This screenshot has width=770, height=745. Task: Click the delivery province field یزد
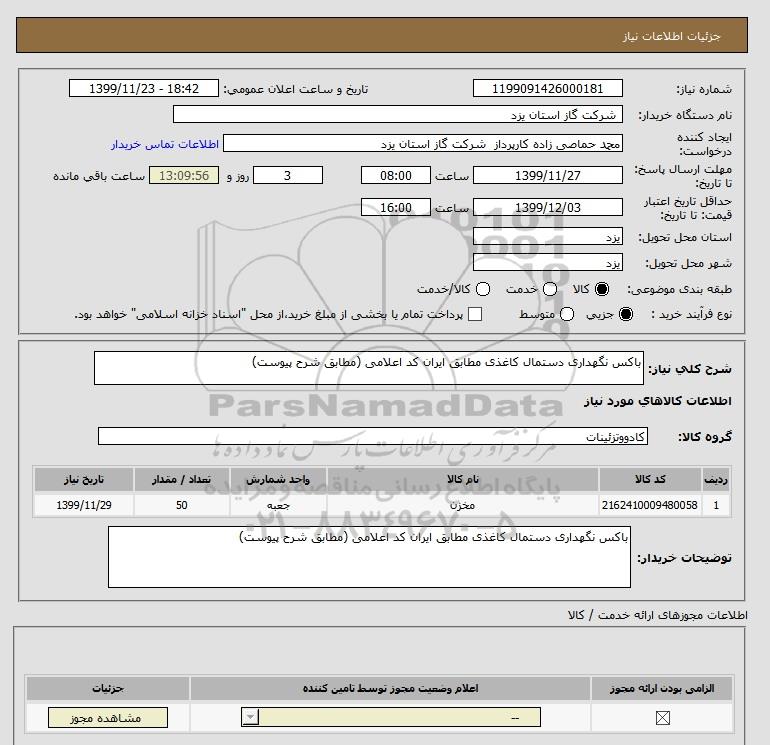[548, 236]
